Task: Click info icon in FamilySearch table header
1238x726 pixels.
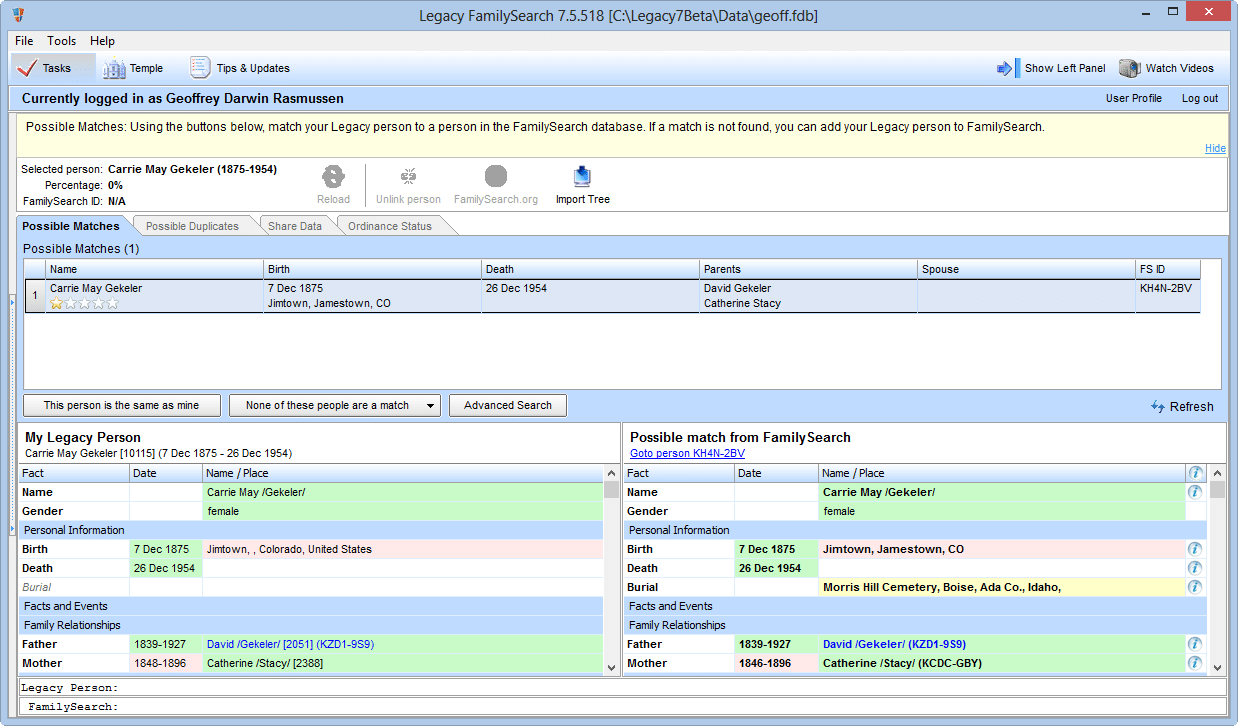Action: tap(1195, 473)
